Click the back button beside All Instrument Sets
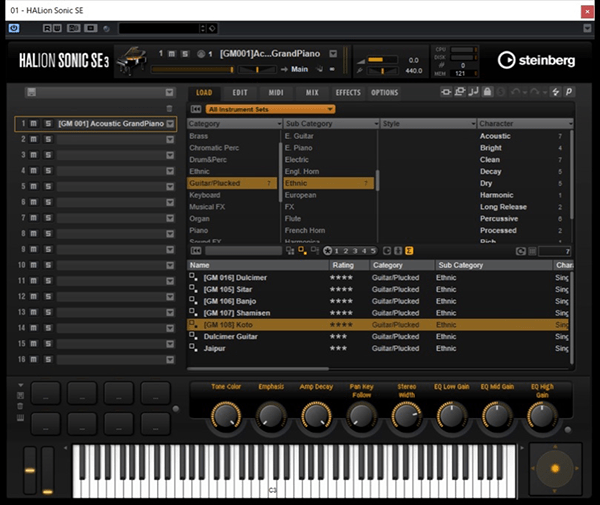 point(196,109)
